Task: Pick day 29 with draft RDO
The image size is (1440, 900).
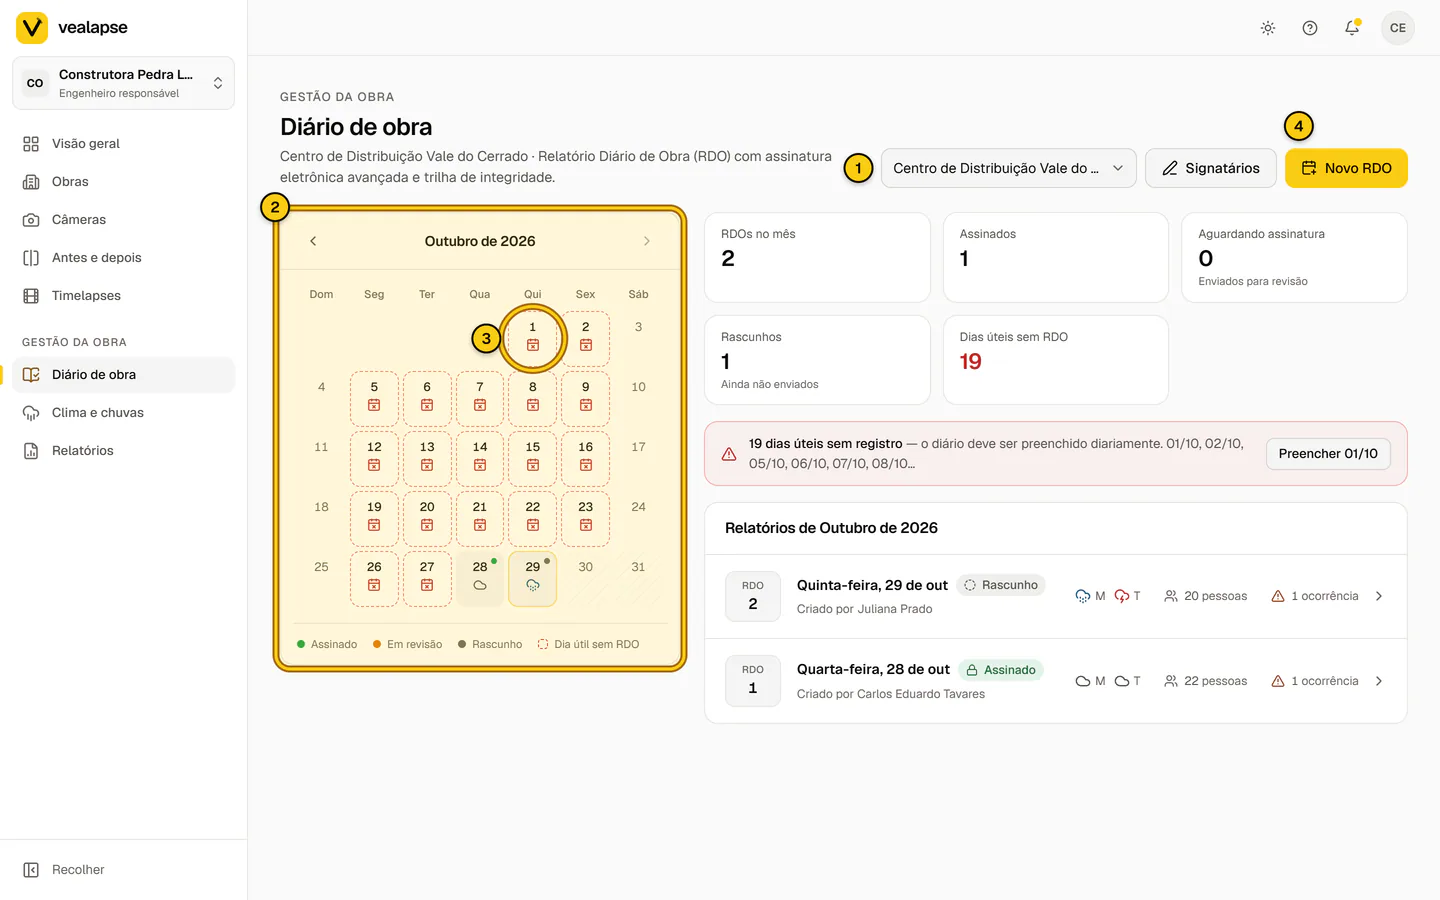Action: click(x=533, y=578)
